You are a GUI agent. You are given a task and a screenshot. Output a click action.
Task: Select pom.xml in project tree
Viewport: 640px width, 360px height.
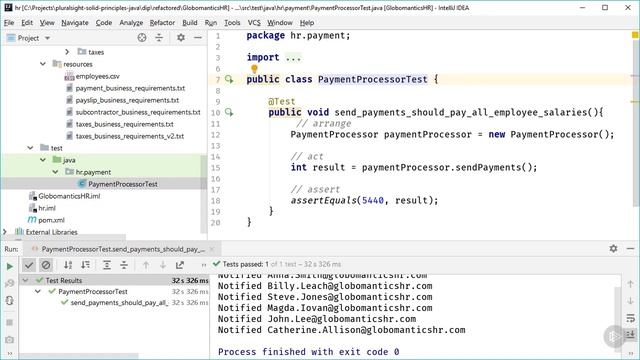[x=51, y=220]
